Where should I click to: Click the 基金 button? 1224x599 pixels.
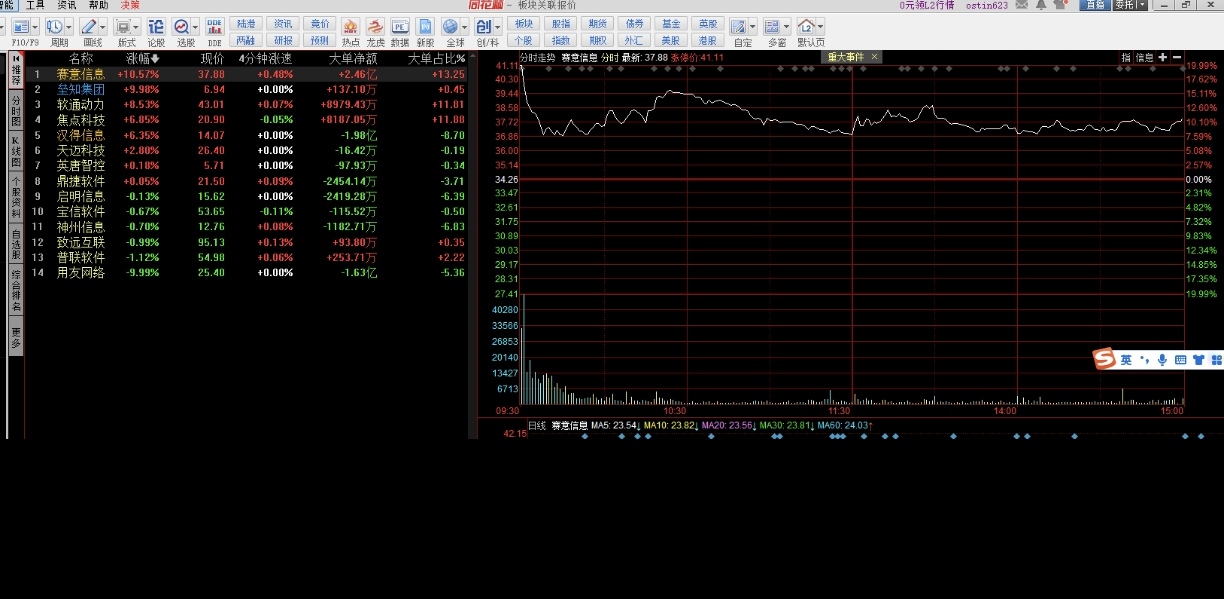click(671, 23)
